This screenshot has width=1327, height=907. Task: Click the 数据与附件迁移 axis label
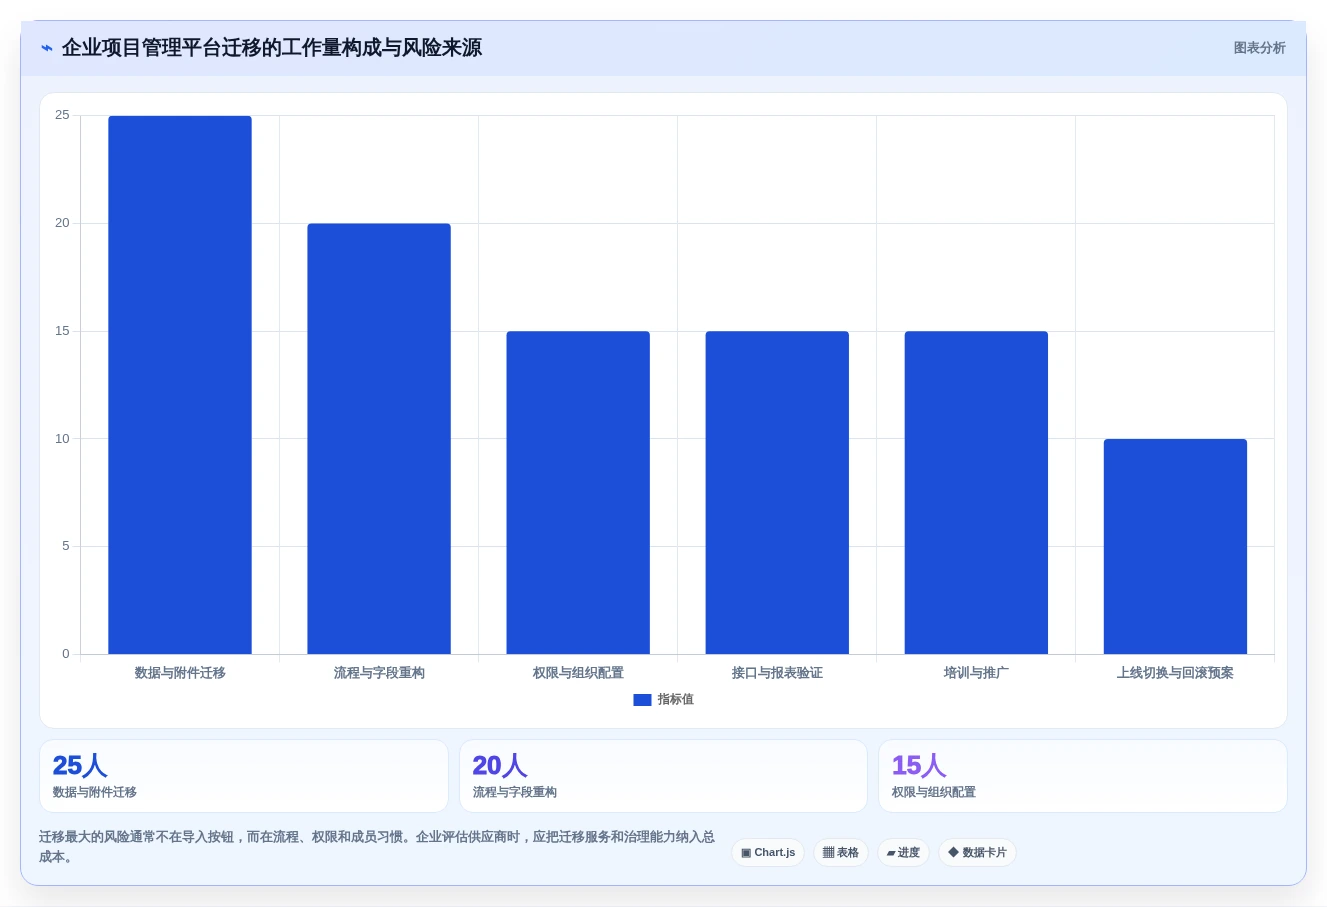[180, 673]
